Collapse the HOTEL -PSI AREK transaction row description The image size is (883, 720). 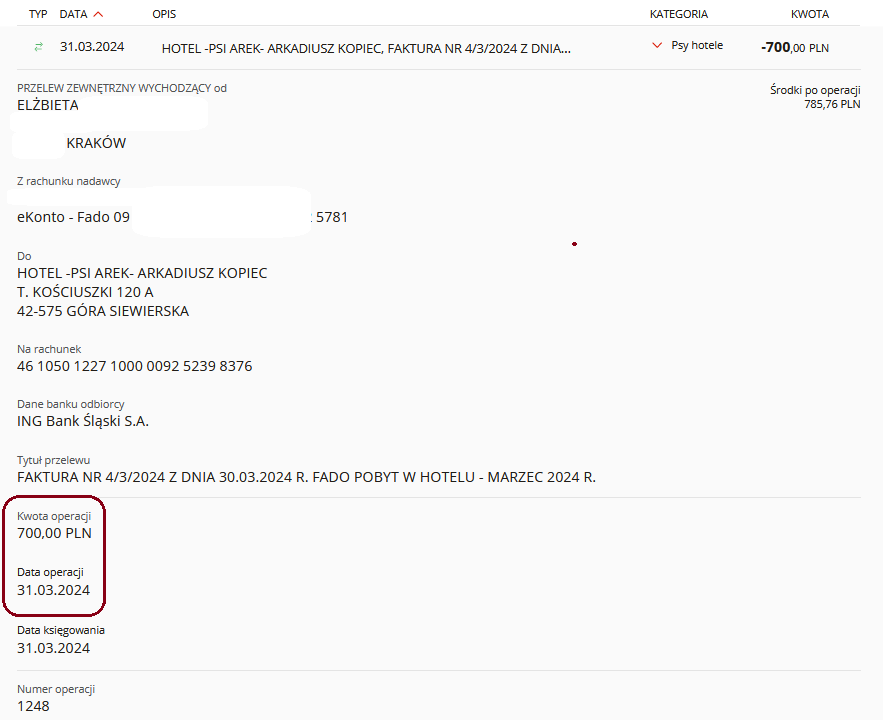click(x=366, y=47)
